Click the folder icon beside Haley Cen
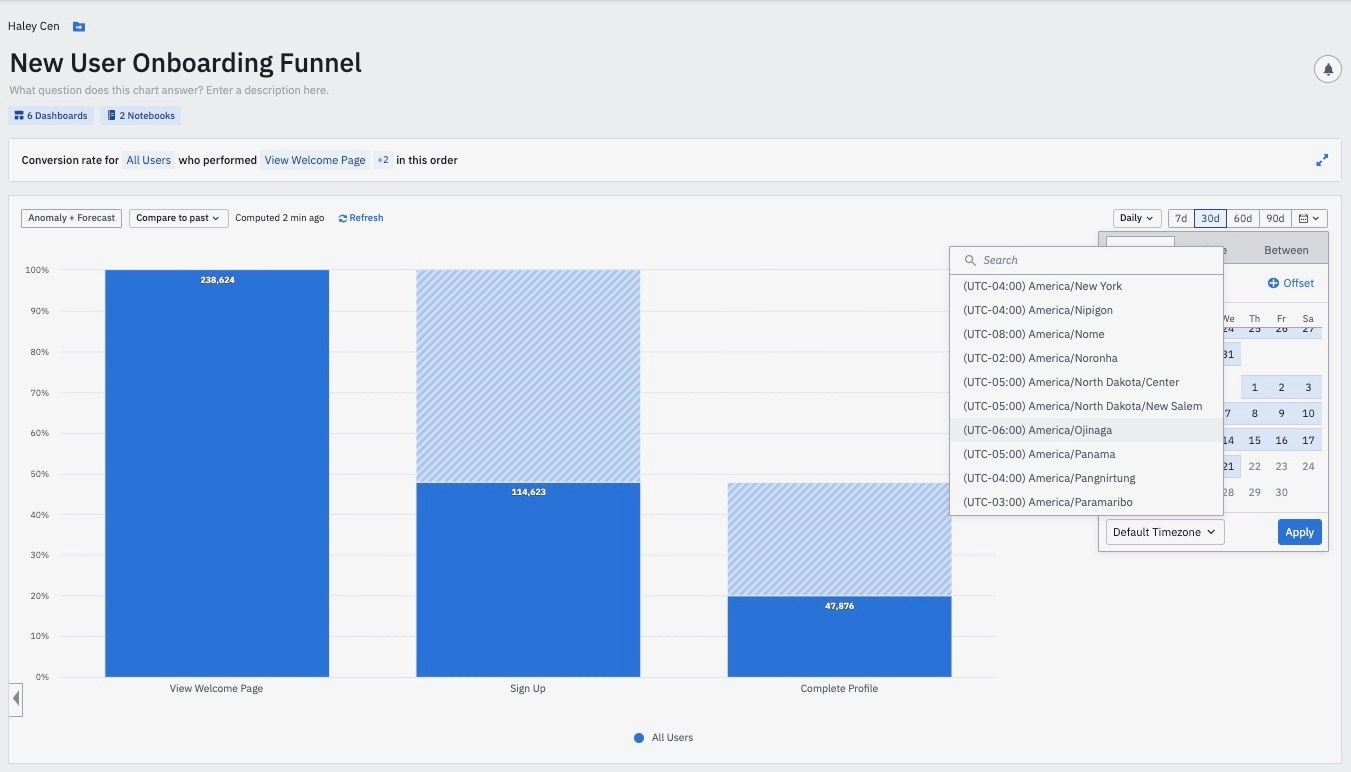 point(79,27)
